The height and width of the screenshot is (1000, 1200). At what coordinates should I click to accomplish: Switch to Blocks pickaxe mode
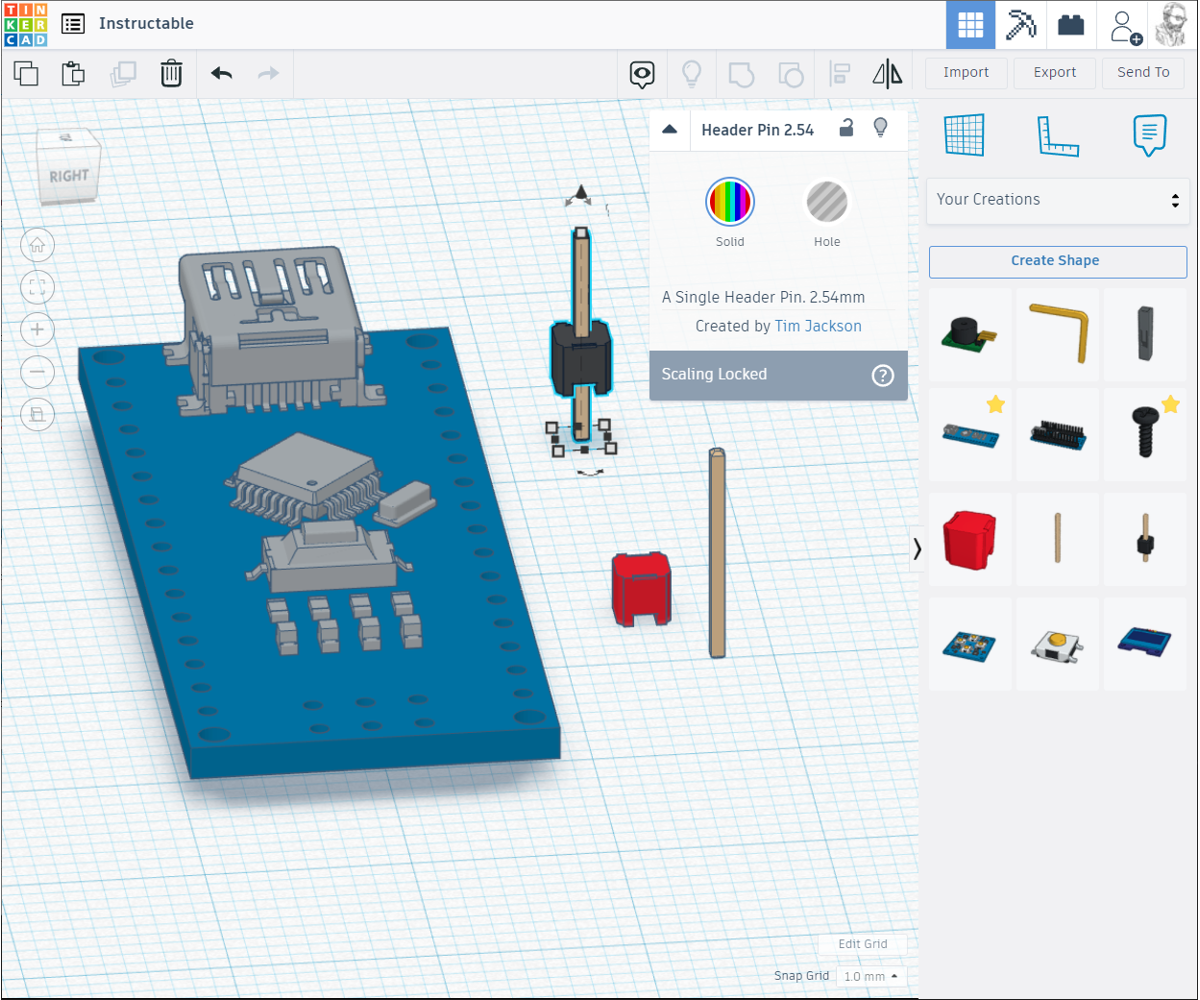click(1022, 25)
